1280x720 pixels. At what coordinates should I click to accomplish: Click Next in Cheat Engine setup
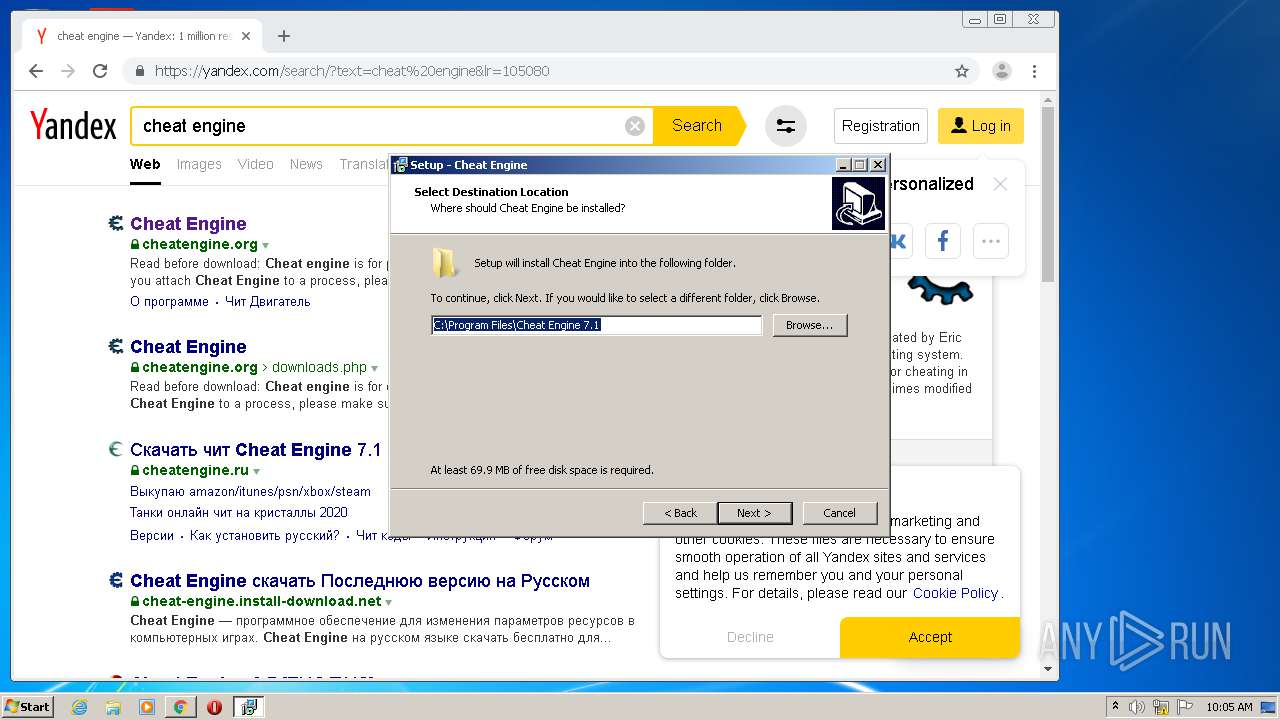[x=754, y=513]
